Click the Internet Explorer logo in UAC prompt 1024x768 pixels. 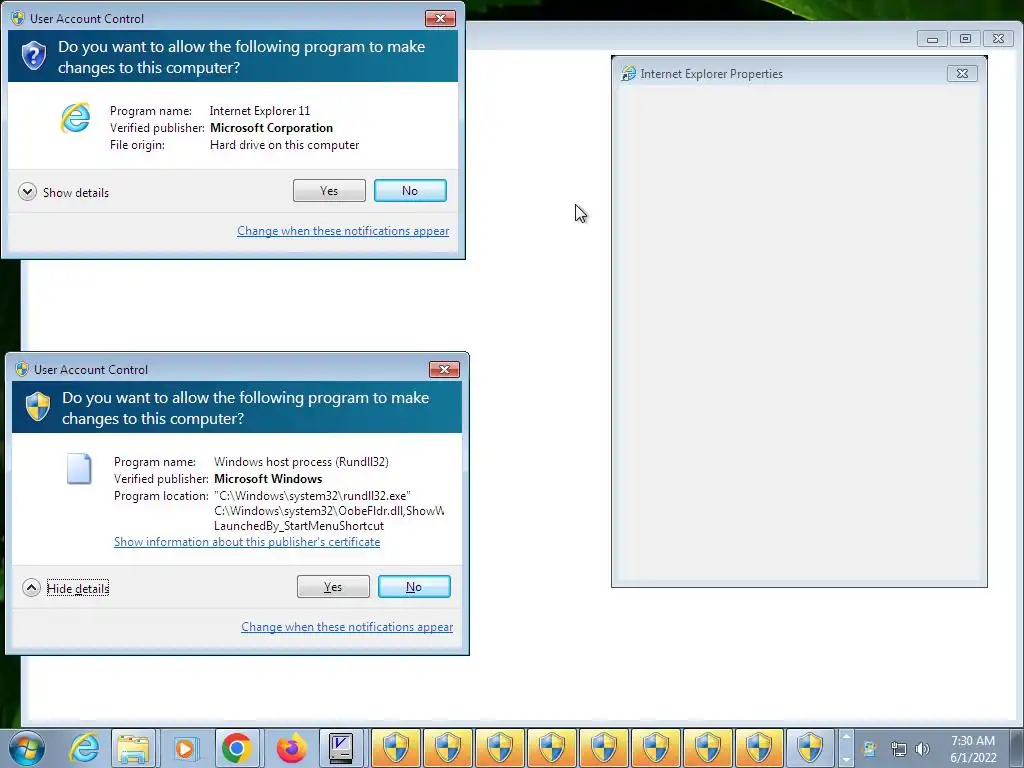pyautogui.click(x=76, y=118)
